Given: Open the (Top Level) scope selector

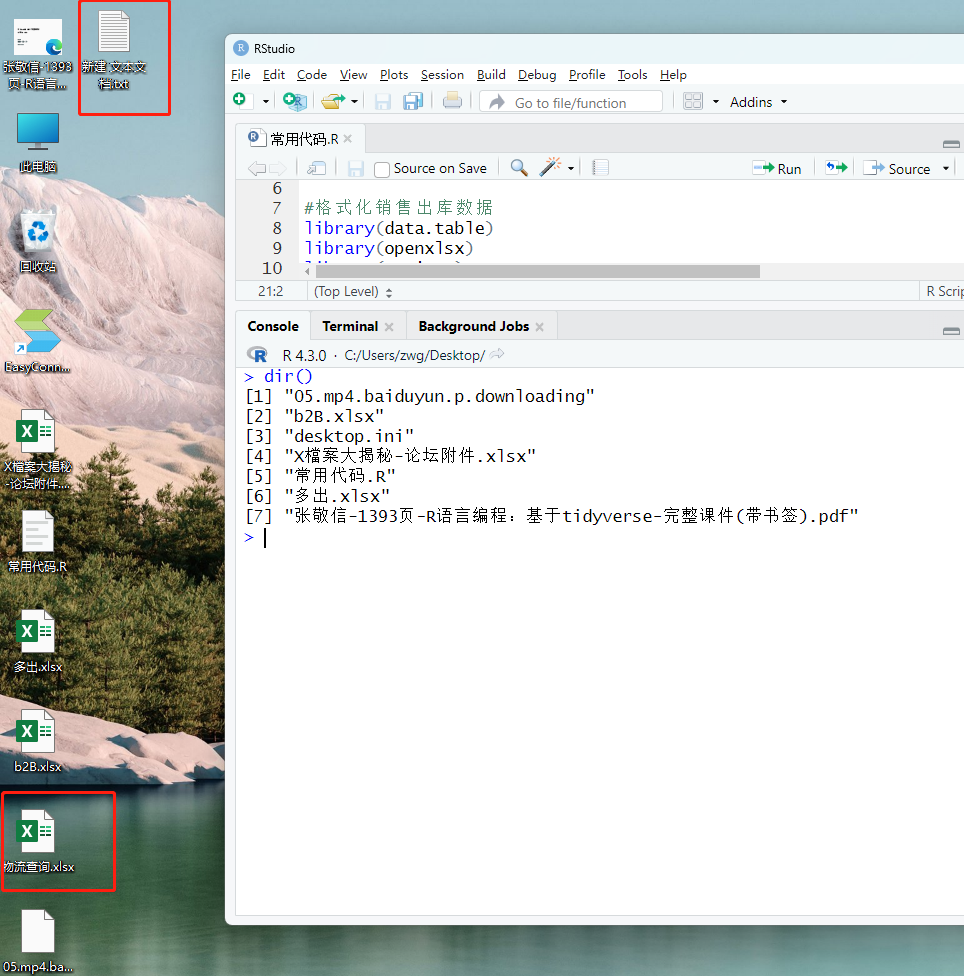Looking at the screenshot, I should click(x=353, y=291).
